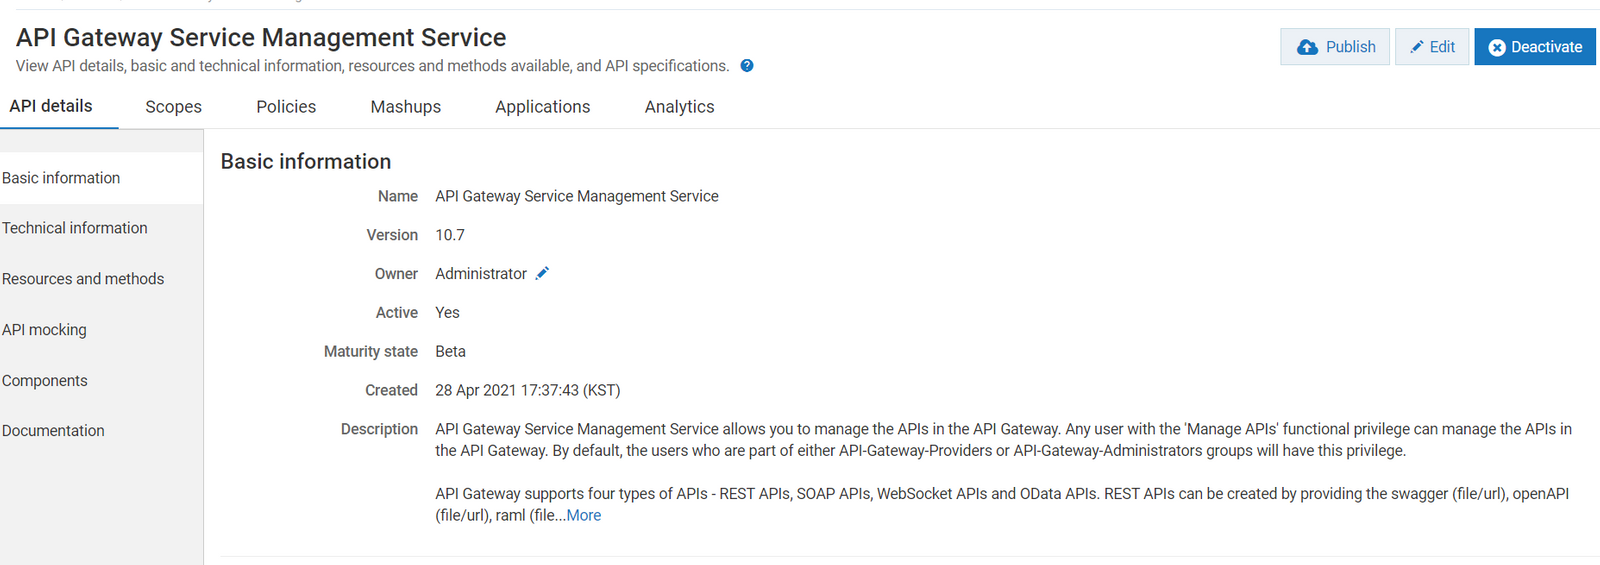The width and height of the screenshot is (1600, 565).
Task: Click the pencil icon on the Edit button
Action: pos(1417,47)
